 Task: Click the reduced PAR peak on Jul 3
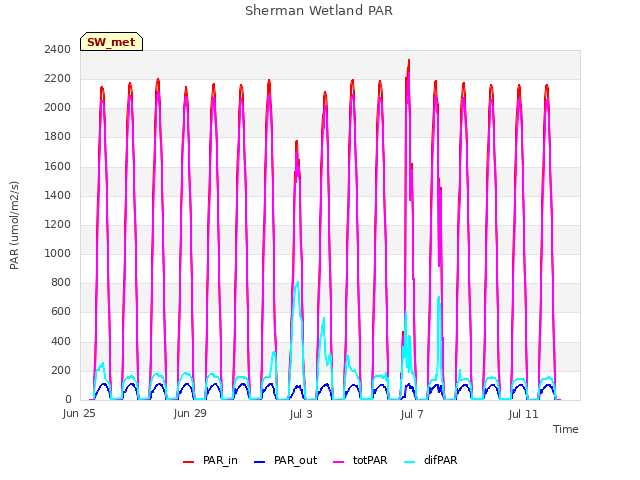[x=297, y=142]
